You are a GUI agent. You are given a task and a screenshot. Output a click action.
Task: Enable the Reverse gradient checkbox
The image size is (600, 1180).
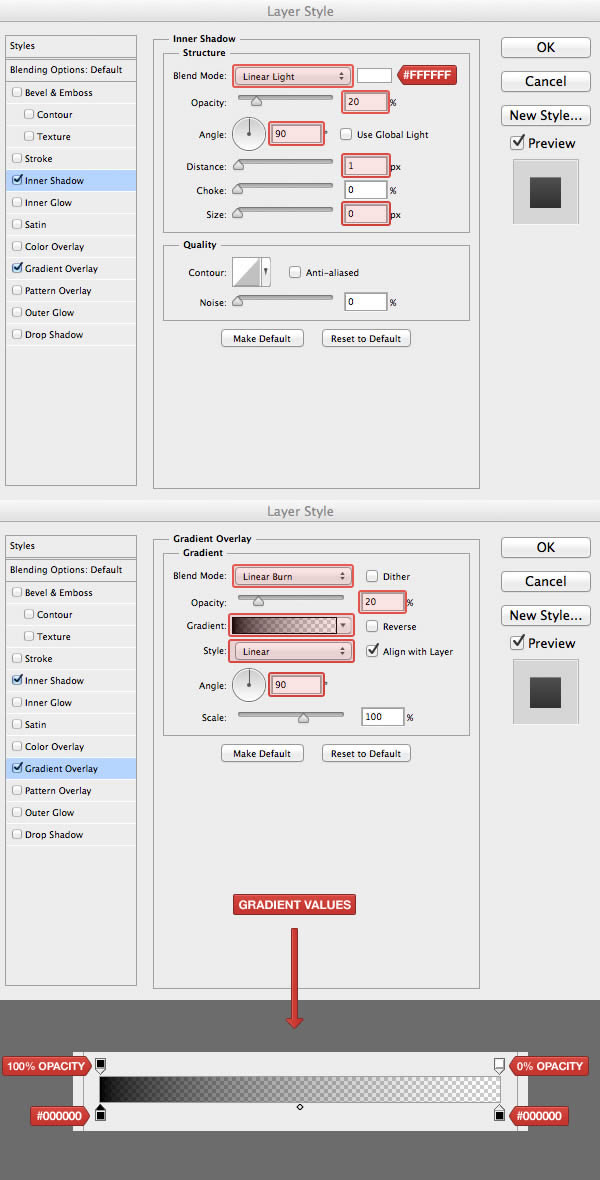(x=372, y=626)
